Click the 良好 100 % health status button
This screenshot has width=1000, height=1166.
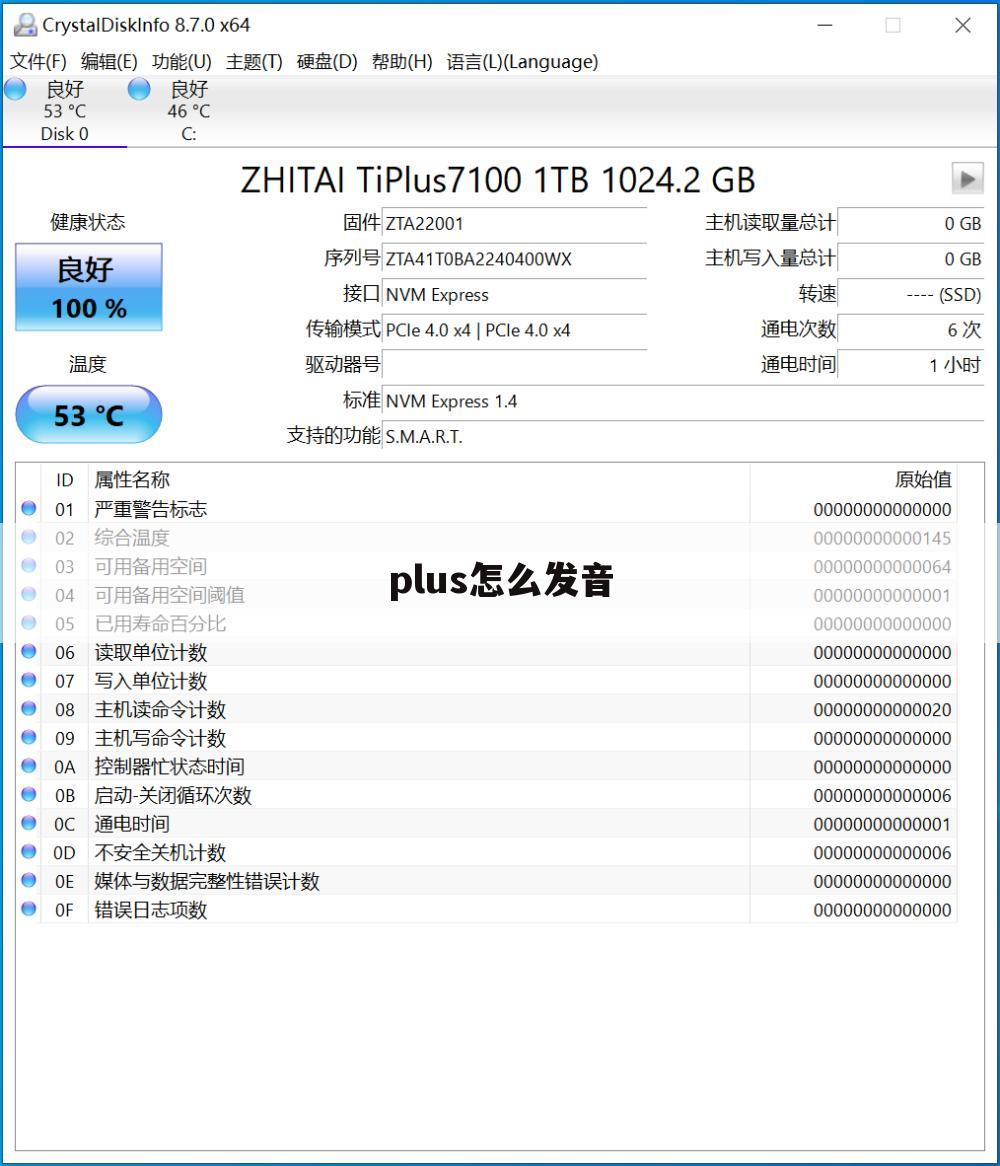[88, 287]
